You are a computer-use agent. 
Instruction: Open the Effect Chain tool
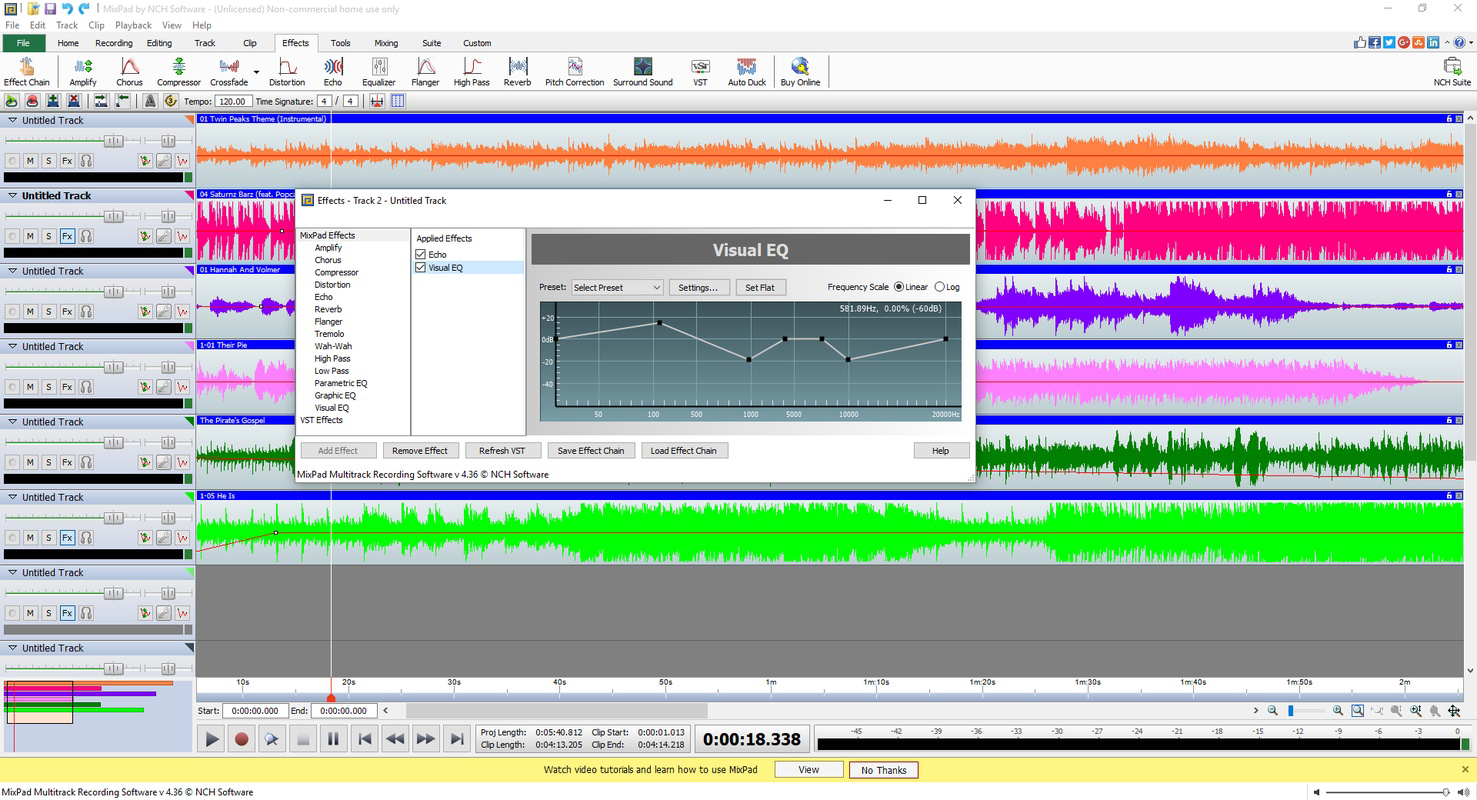point(26,71)
